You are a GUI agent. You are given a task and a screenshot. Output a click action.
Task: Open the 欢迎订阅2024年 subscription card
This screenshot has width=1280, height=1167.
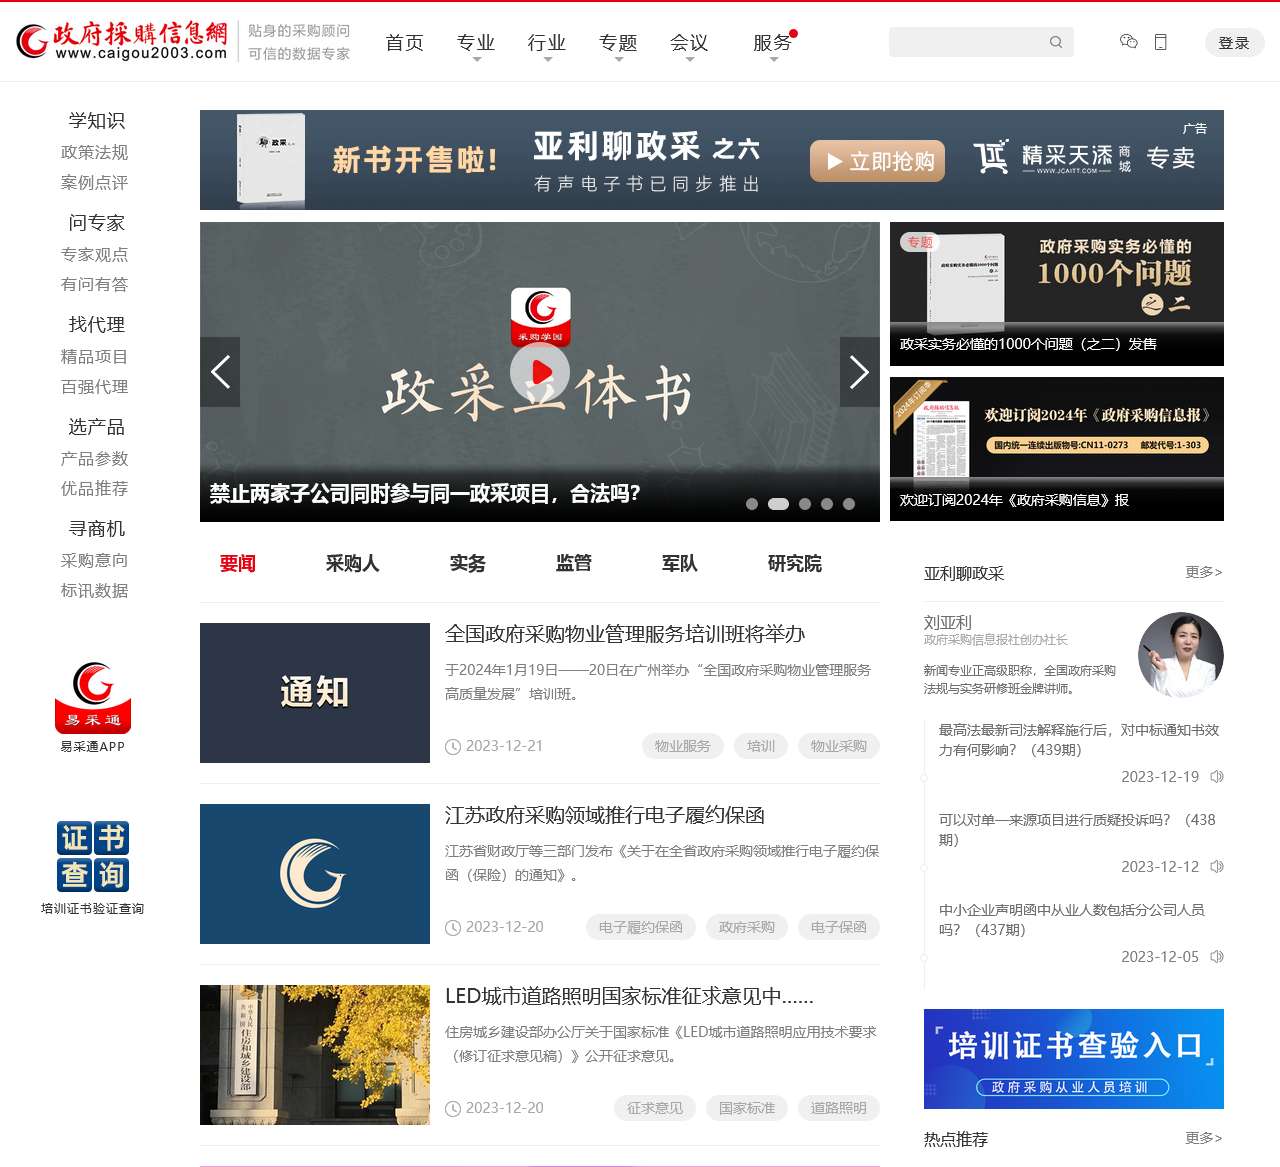1057,449
